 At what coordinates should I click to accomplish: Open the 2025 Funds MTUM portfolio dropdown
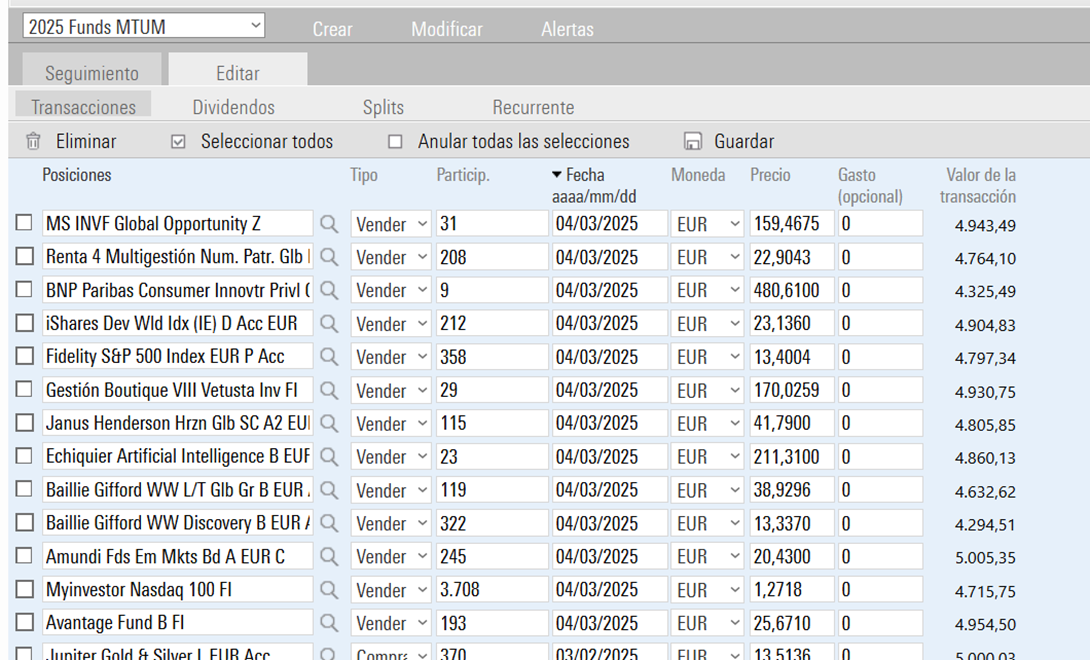point(143,26)
